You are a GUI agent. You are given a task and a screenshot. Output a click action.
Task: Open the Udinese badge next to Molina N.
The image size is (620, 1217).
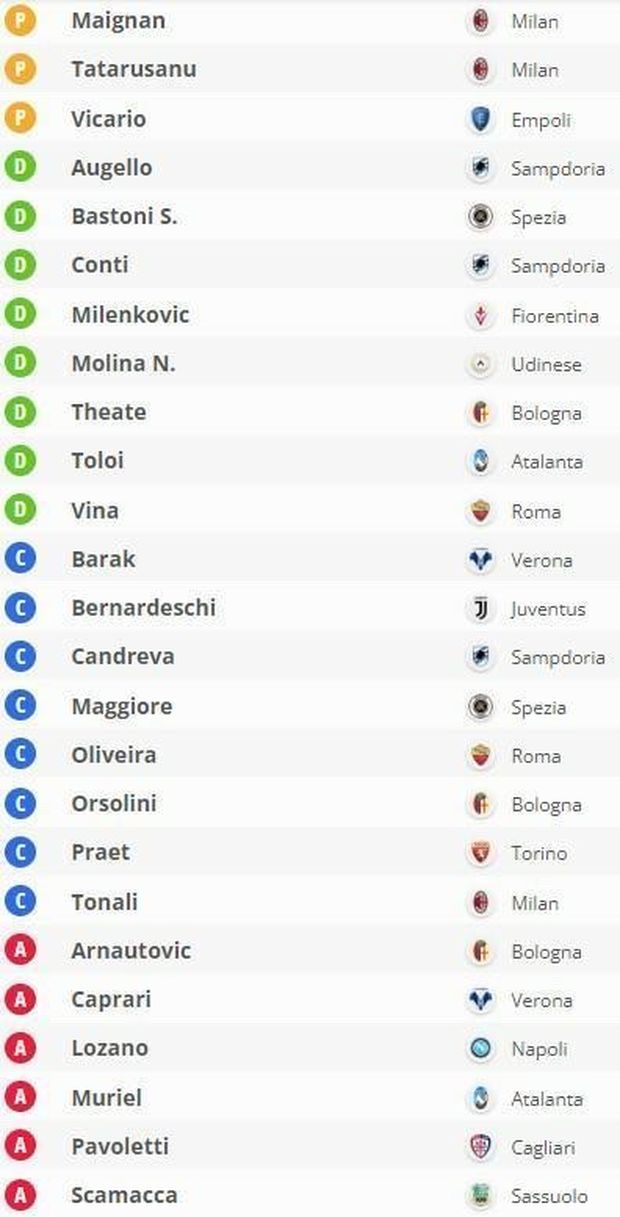click(481, 364)
